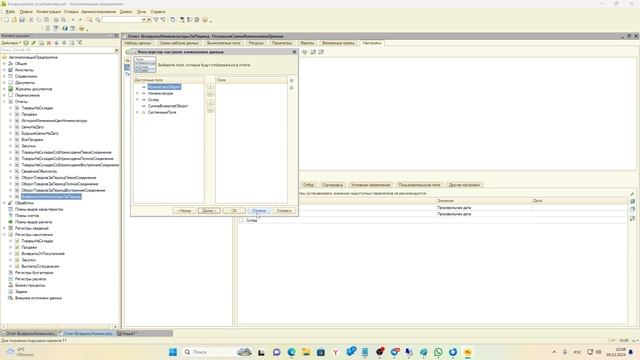Select СведенияОВыплатах report in tree
The height and width of the screenshot is (360, 640).
(39, 171)
